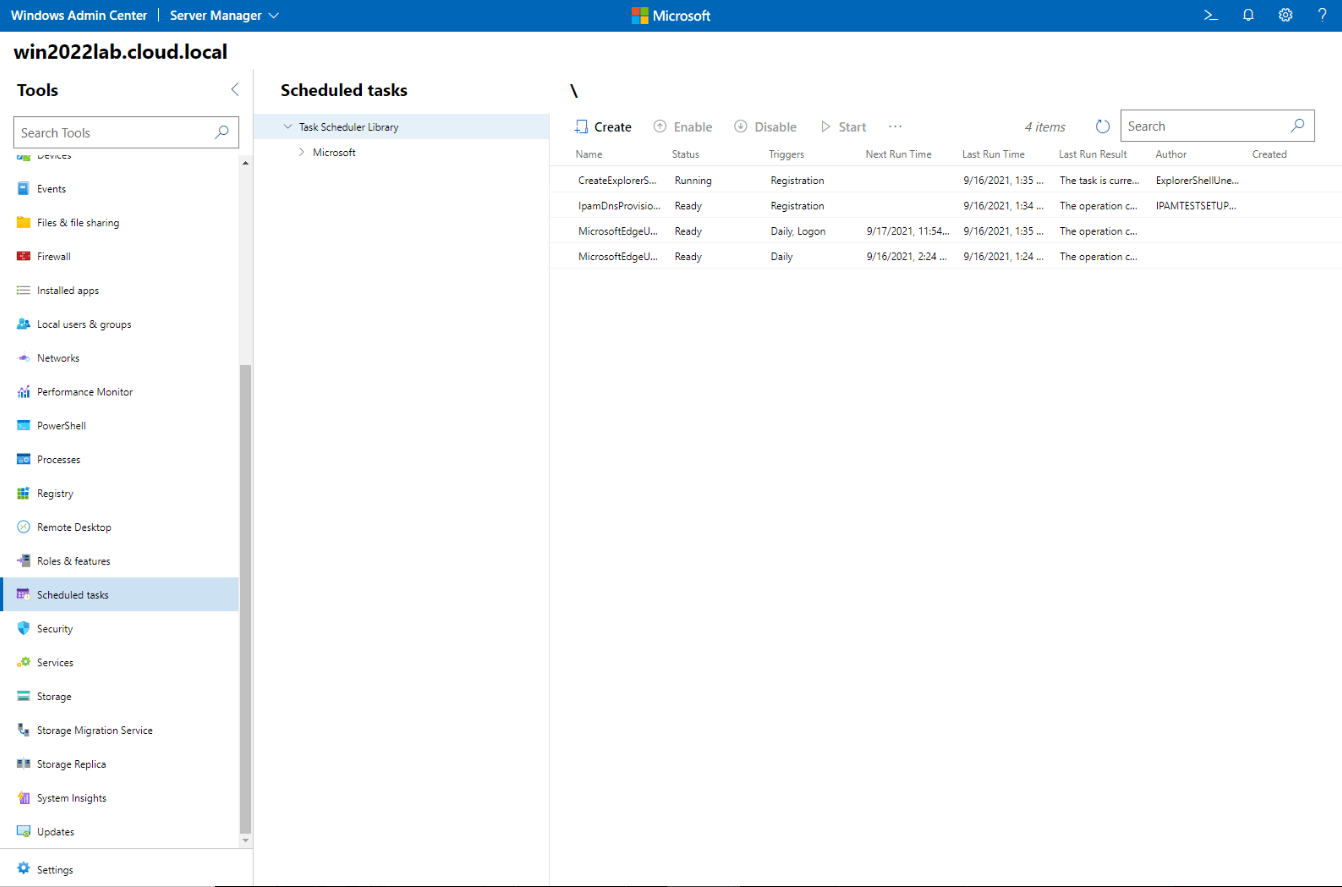Click the Scheduled tasks calendar icon
1342x887 pixels.
point(24,595)
